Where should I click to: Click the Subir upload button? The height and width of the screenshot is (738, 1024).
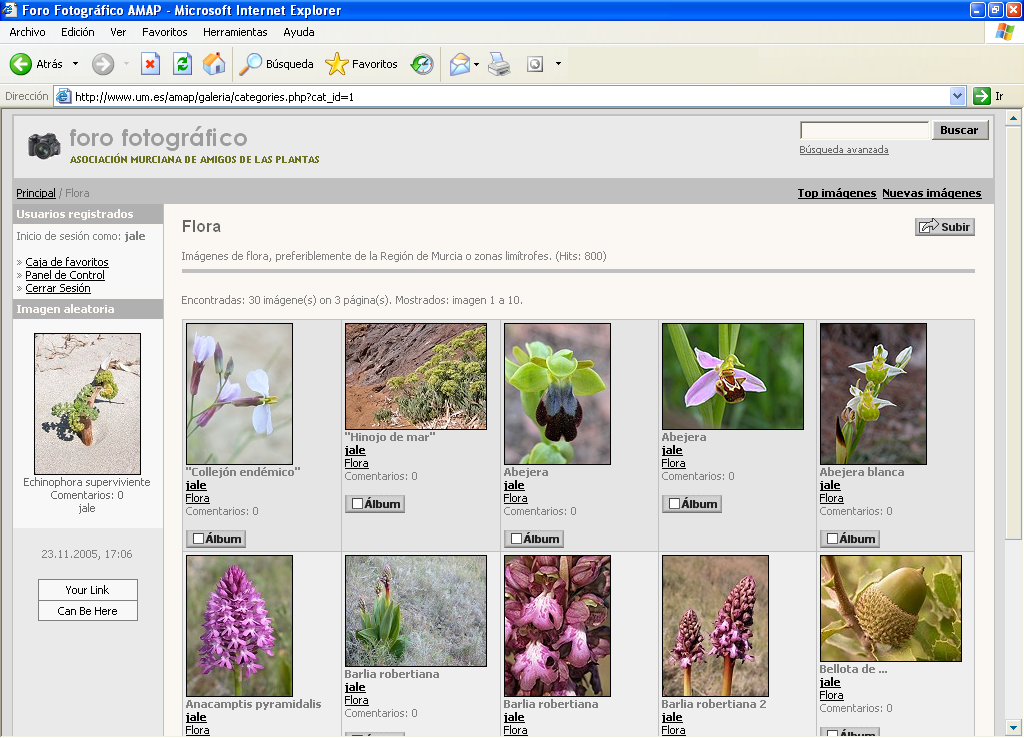945,227
